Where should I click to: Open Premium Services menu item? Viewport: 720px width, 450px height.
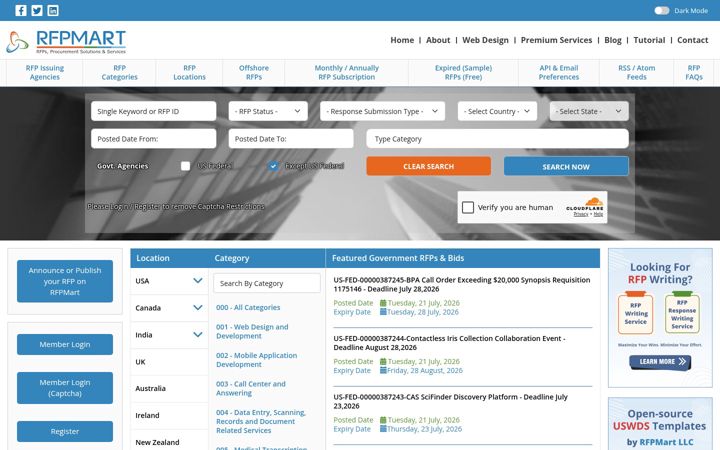[557, 40]
